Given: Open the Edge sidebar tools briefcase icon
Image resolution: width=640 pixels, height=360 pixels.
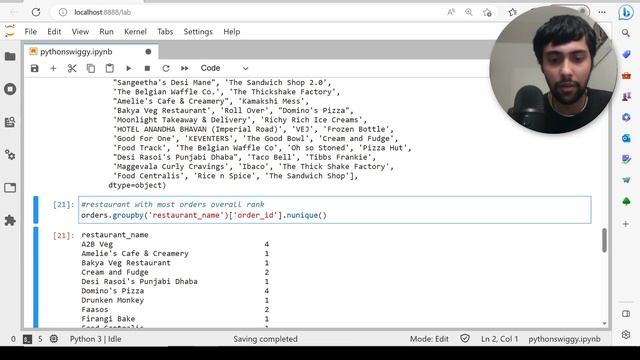Looking at the screenshot, I should click(626, 76).
